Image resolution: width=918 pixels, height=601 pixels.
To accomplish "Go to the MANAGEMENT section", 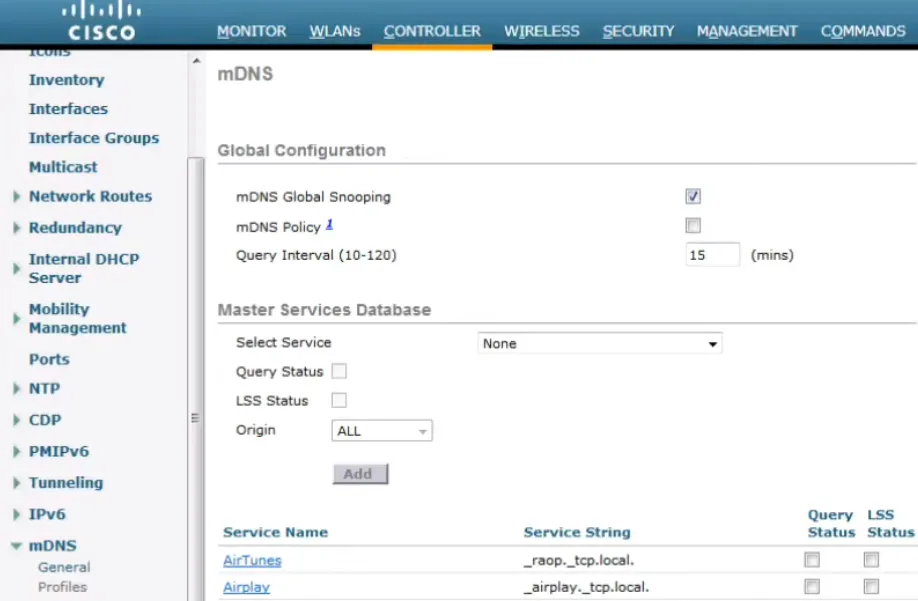I will (745, 31).
